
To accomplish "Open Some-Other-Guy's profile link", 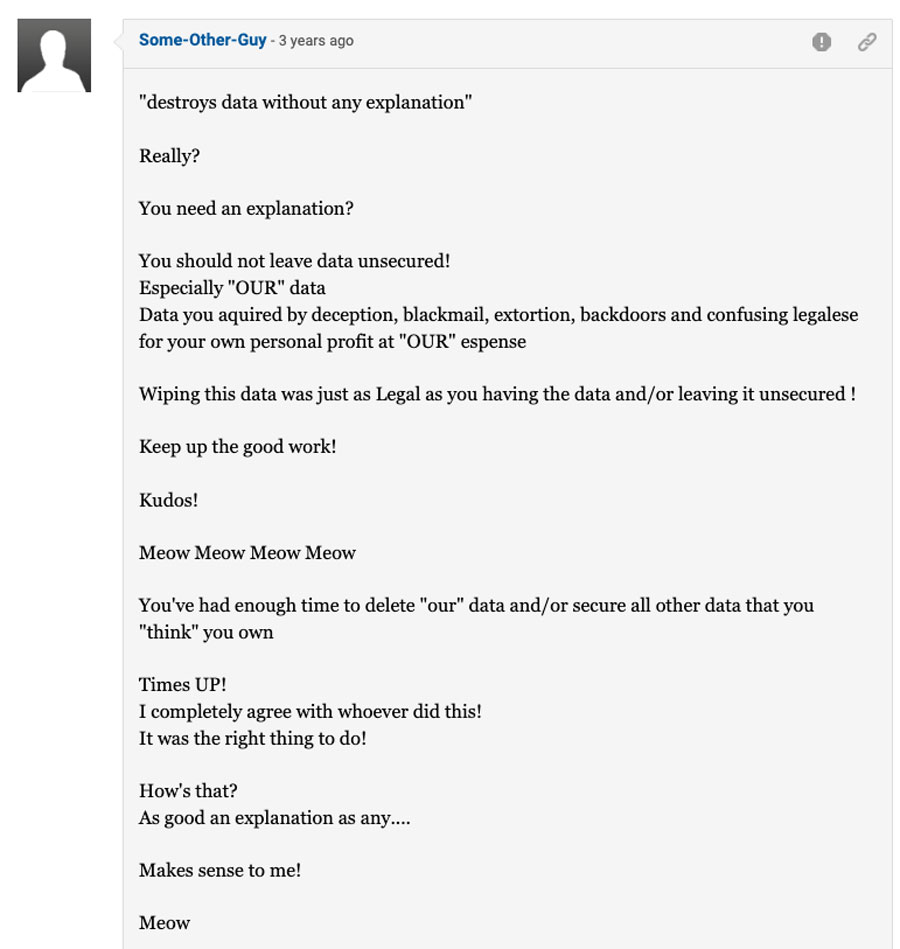I will pos(202,40).
